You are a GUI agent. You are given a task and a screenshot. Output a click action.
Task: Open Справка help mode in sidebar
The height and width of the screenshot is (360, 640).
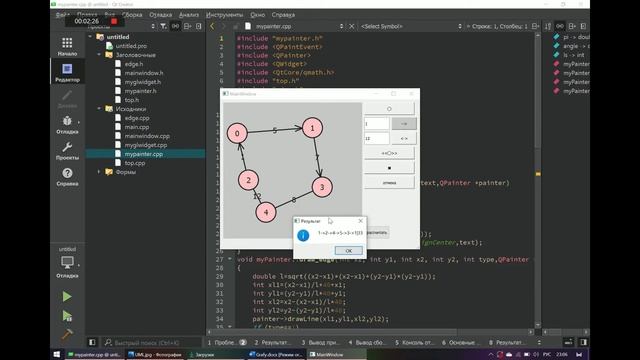[x=67, y=177]
